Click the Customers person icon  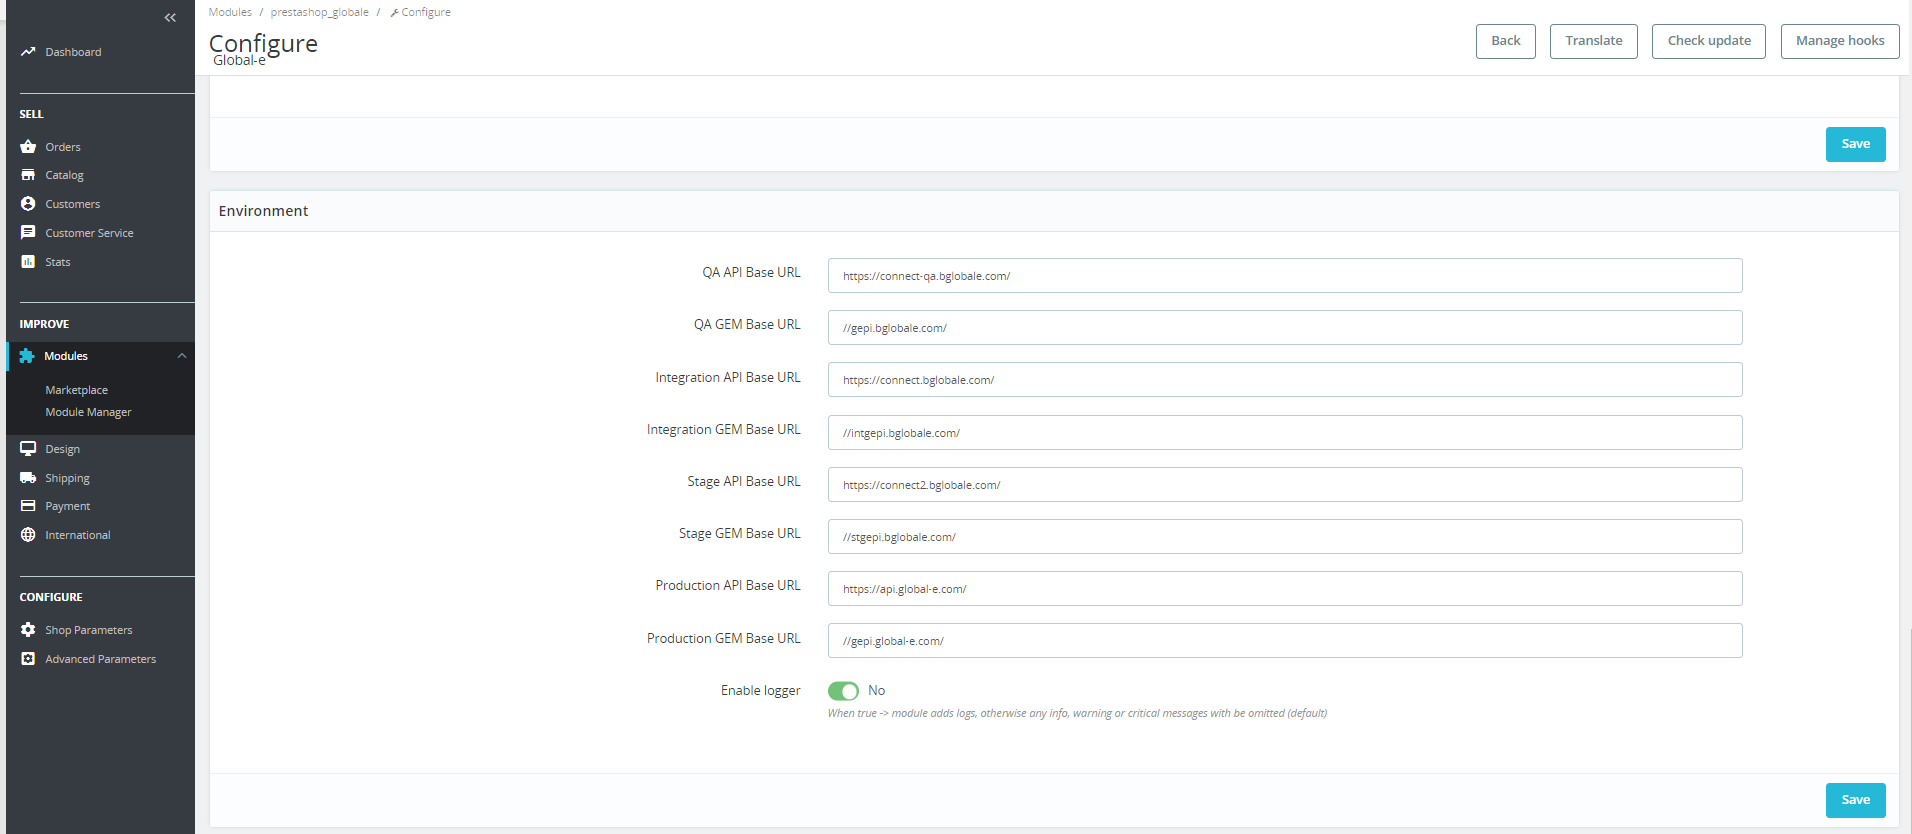point(28,204)
